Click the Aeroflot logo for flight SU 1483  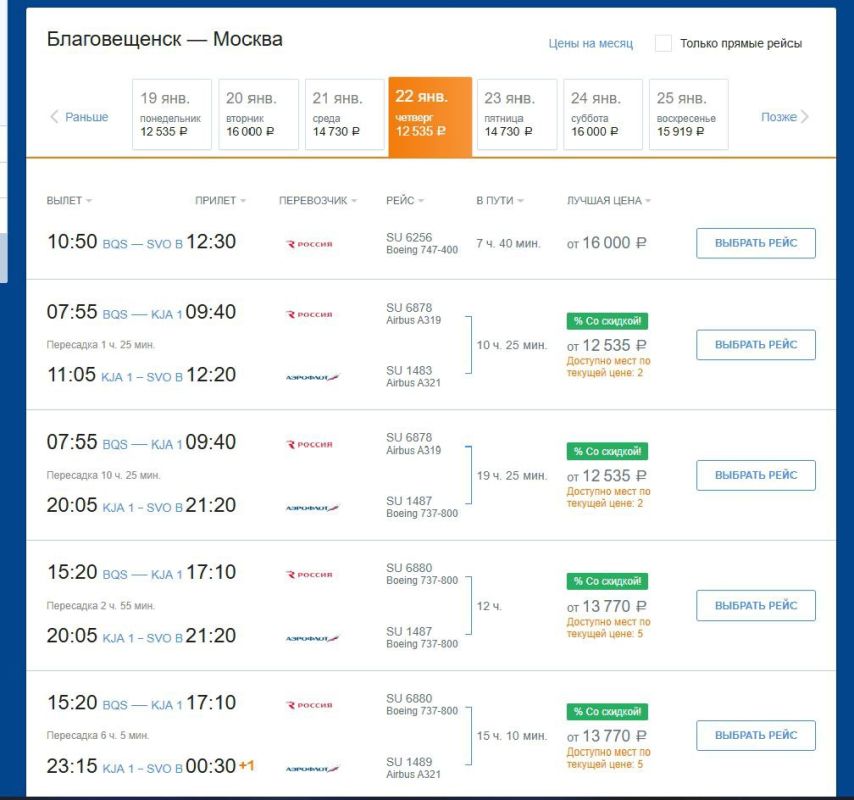[312, 377]
